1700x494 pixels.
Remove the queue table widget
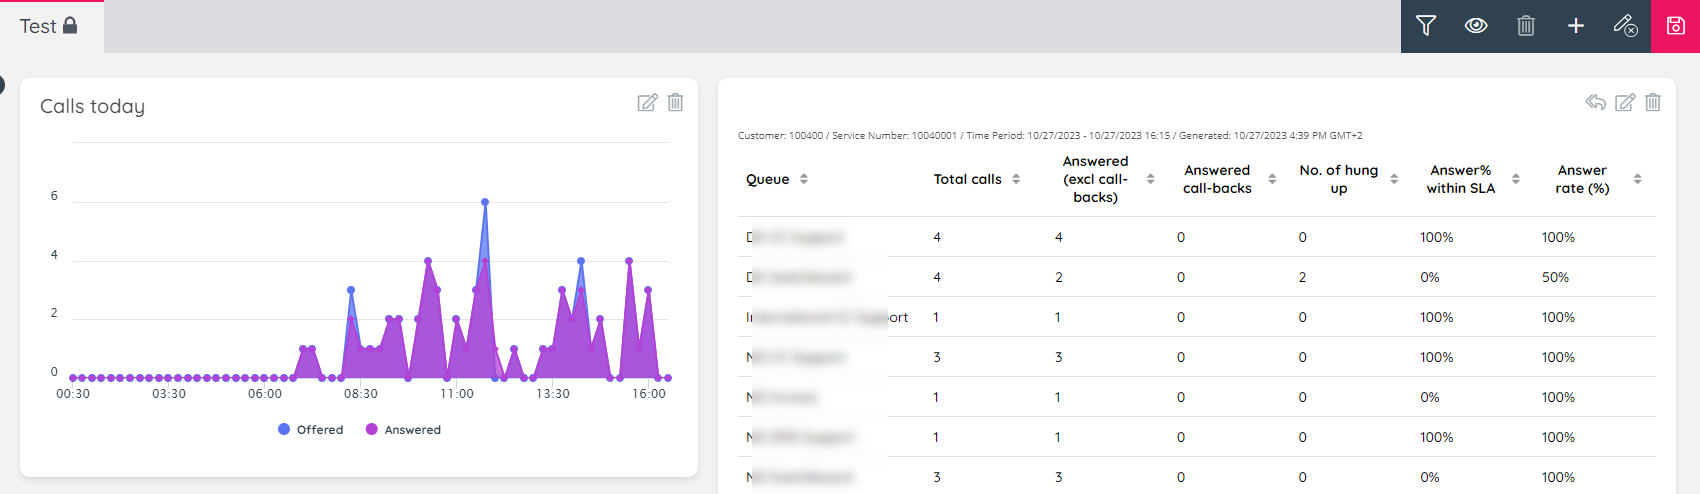[x=1653, y=102]
